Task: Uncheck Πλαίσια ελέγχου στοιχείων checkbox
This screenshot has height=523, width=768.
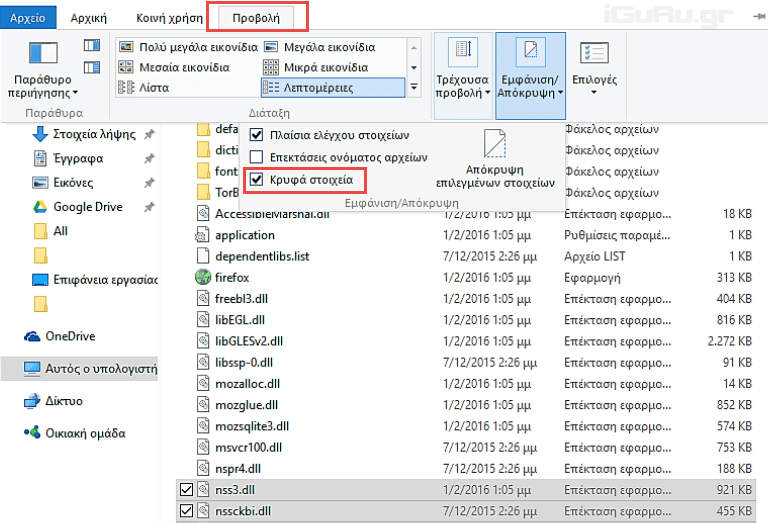Action: click(x=256, y=135)
